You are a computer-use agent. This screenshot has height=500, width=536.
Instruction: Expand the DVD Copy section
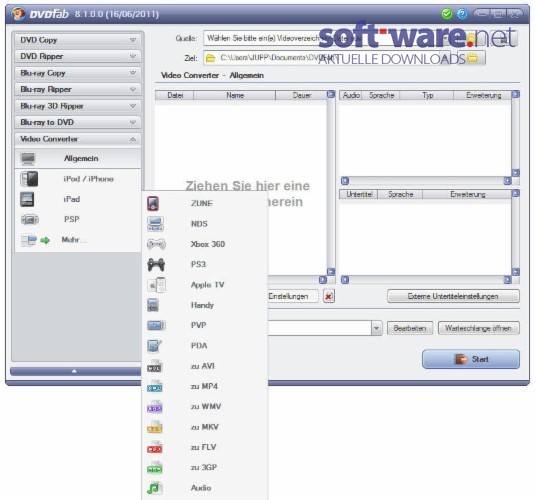click(x=78, y=40)
